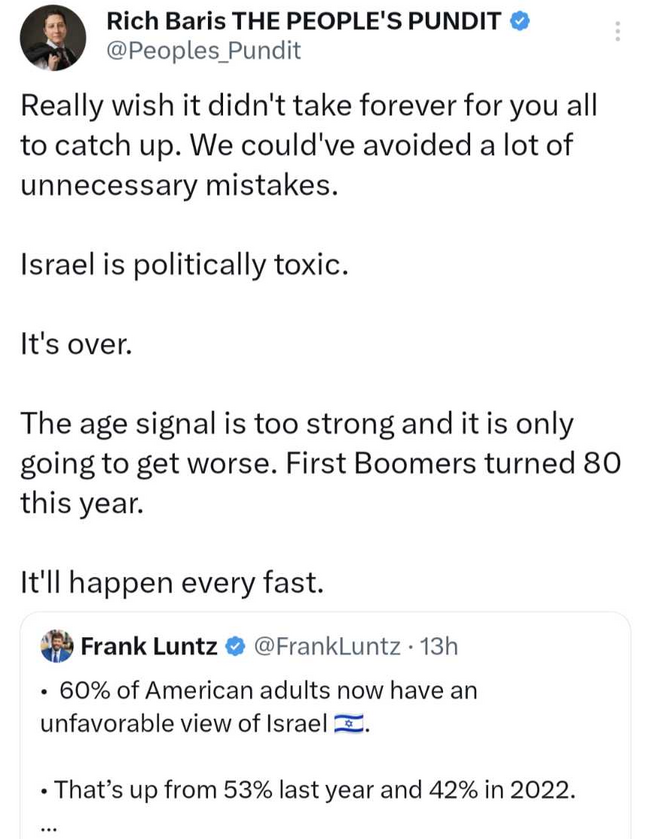
Task: Click the Frank Luntz display name
Action: click(148, 647)
